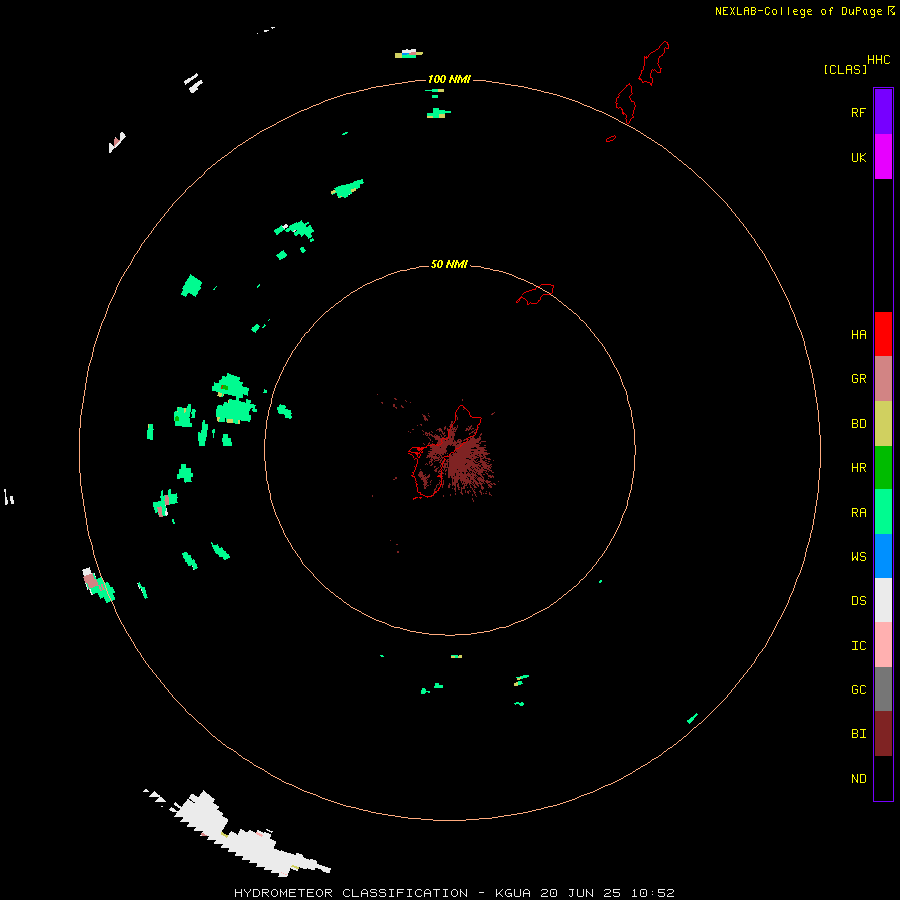900x900 pixels.
Task: Click the 50 NMI range ring label
Action: coord(449,264)
